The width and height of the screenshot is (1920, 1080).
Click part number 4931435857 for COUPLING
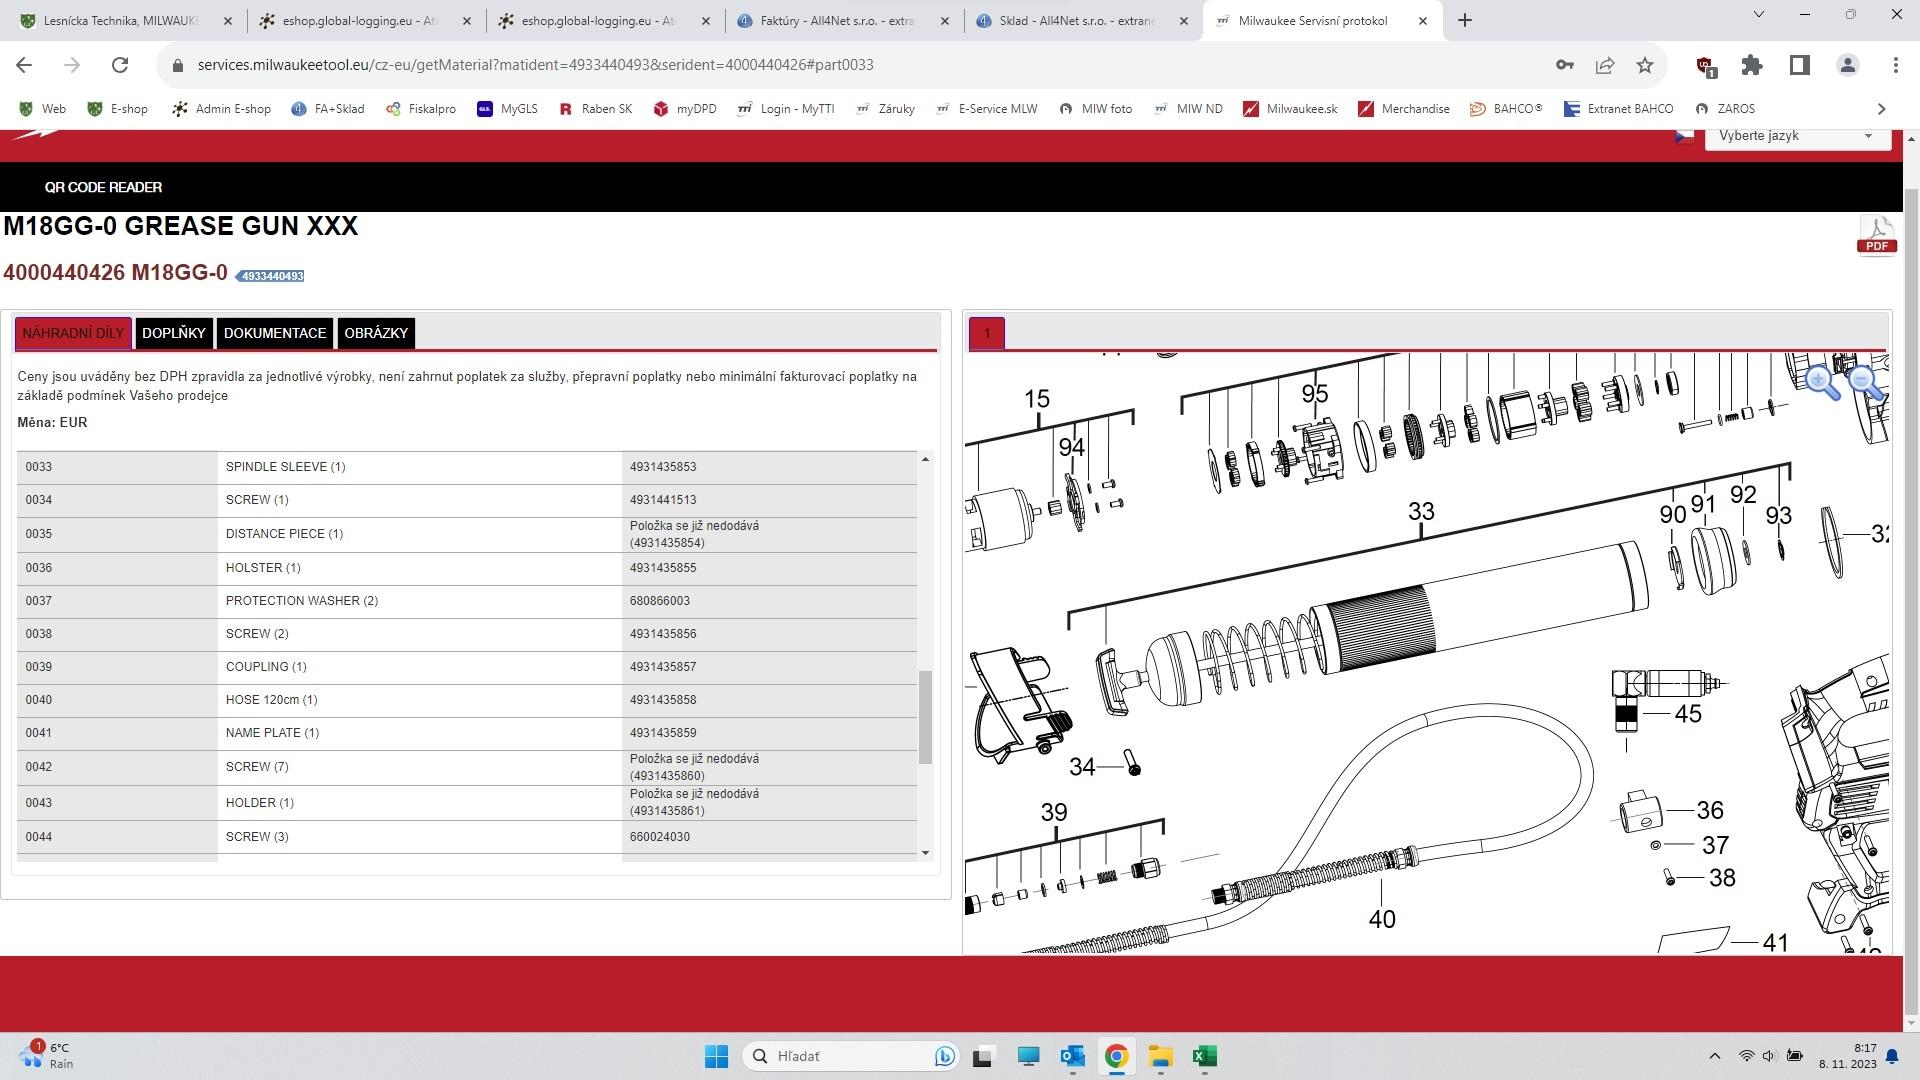[x=663, y=667]
